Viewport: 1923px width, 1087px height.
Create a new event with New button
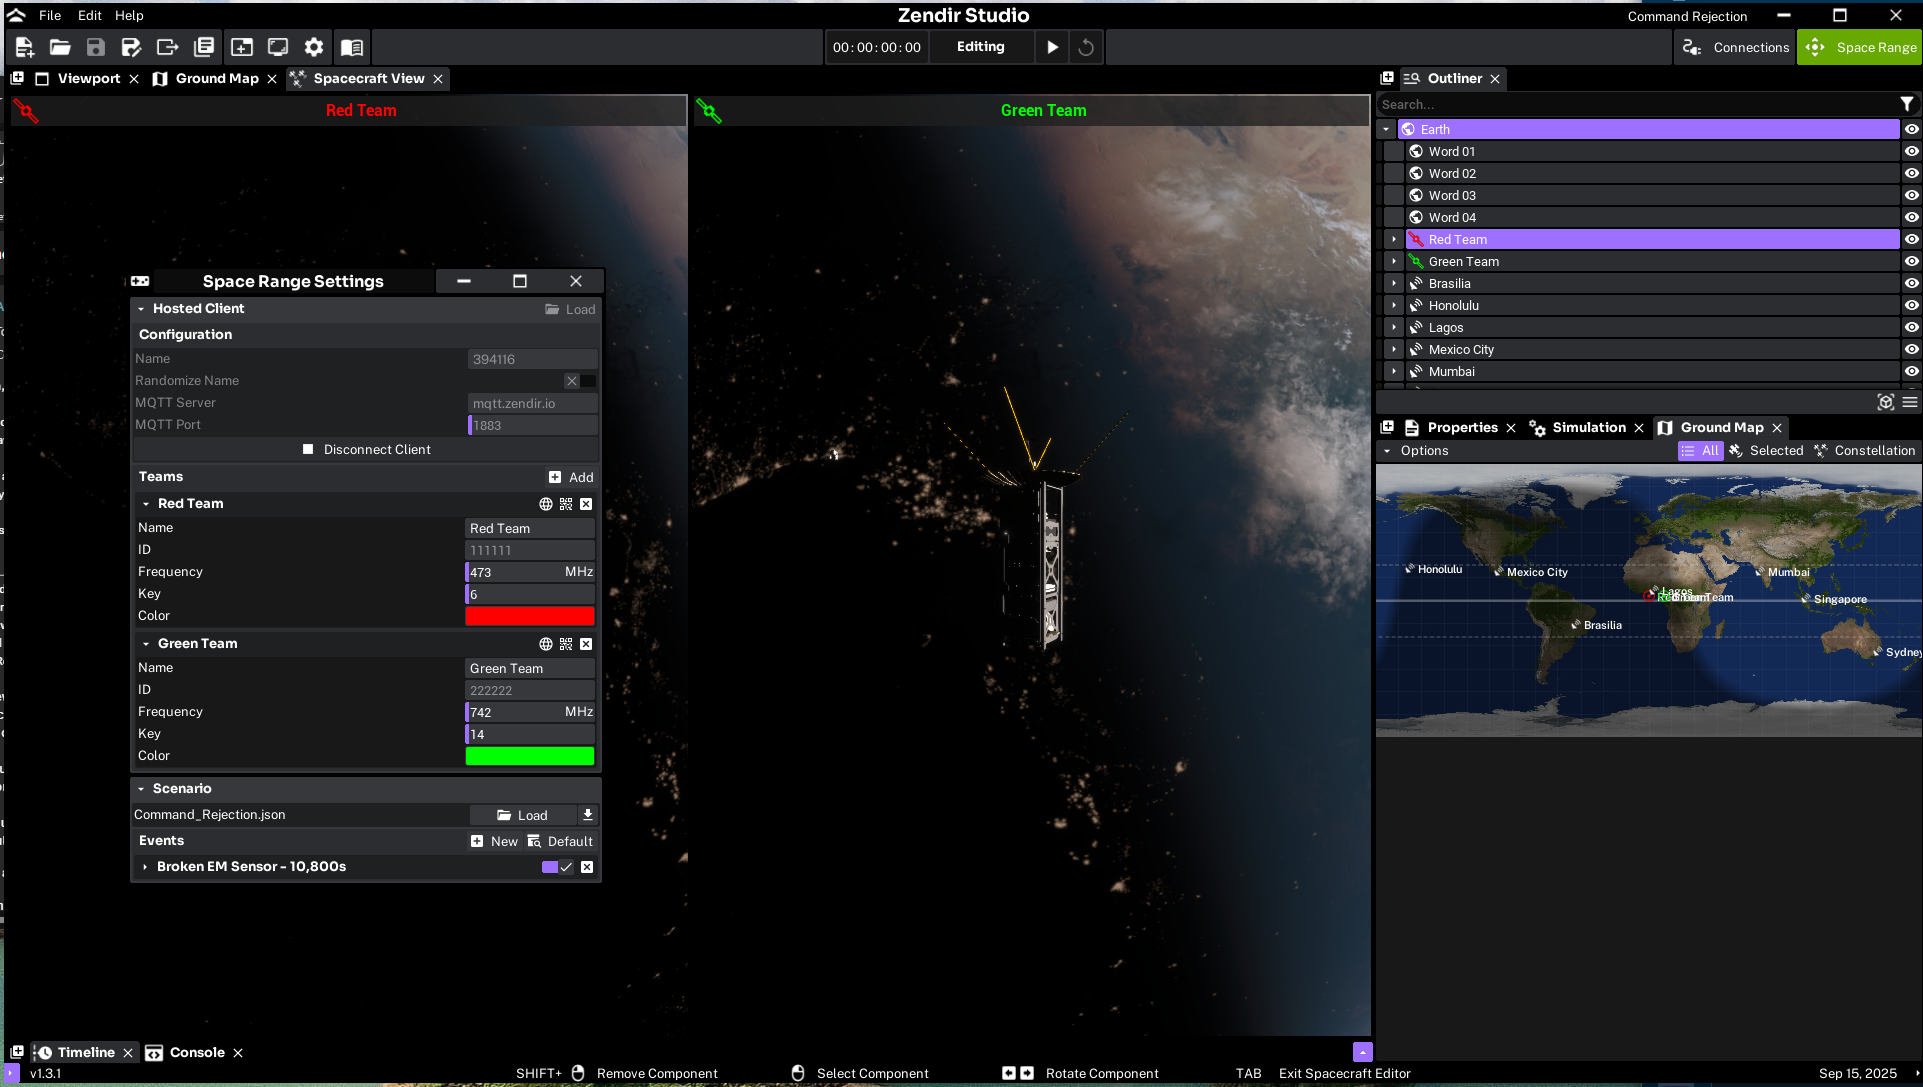coord(494,841)
